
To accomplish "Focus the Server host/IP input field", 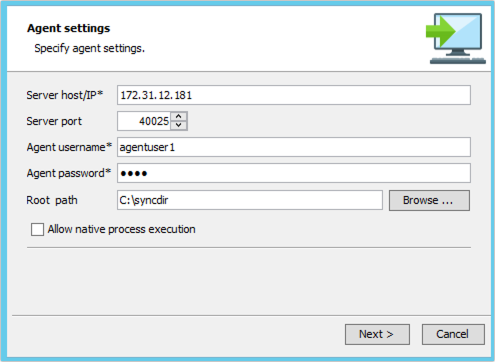I will pos(294,95).
